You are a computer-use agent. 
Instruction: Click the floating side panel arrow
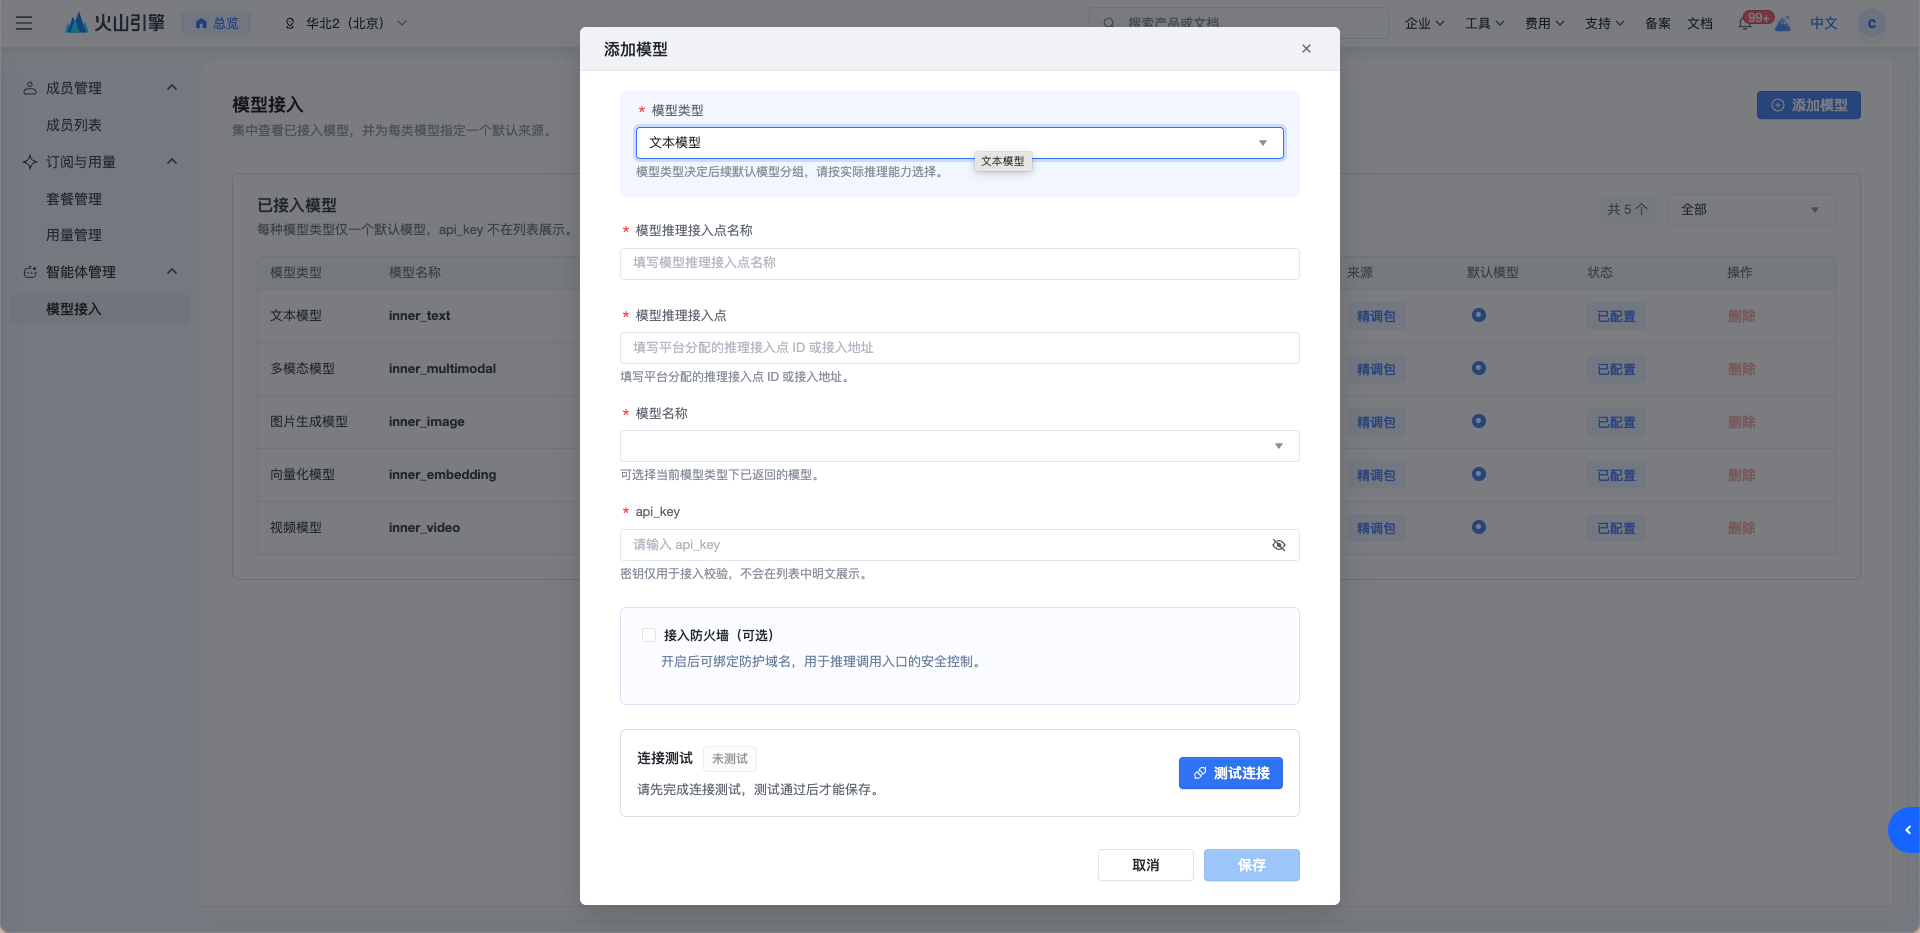pos(1906,830)
